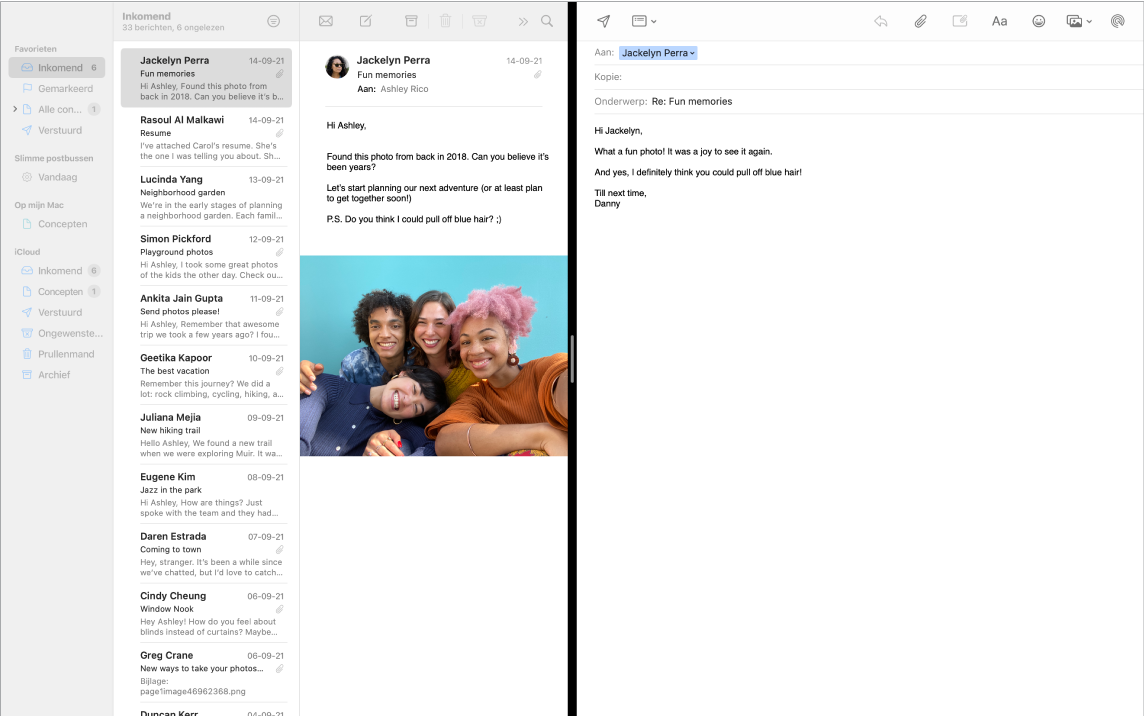The width and height of the screenshot is (1144, 716).
Task: Open the mailbox search
Action: [x=546, y=20]
